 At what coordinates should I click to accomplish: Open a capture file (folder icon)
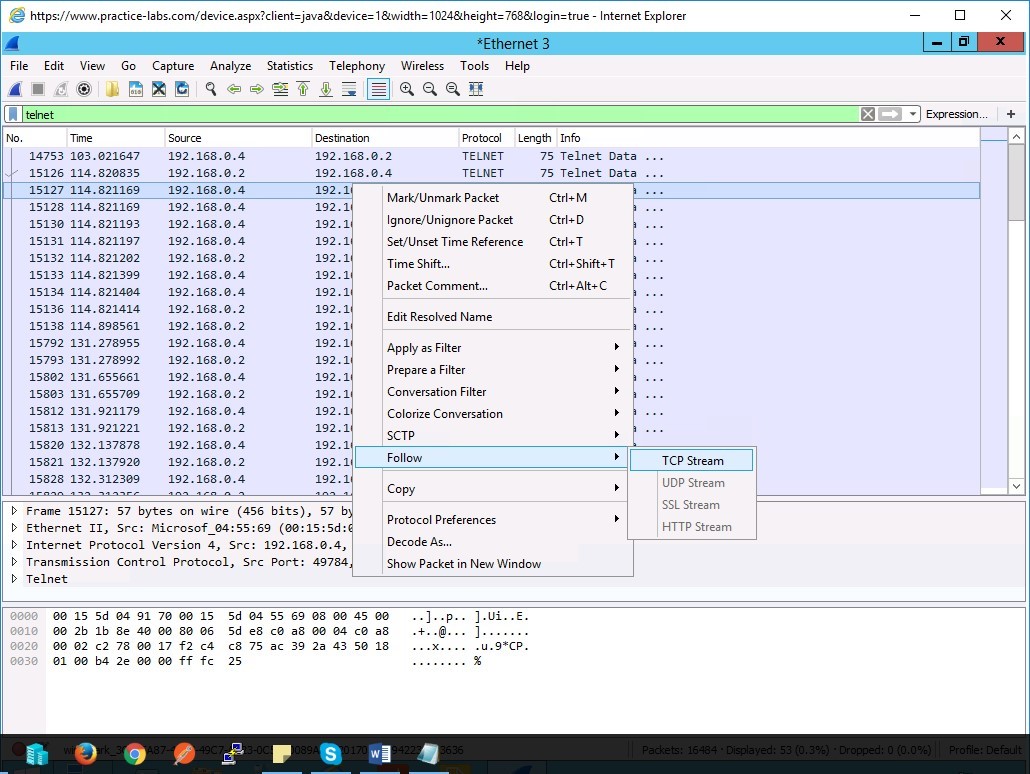coord(112,89)
